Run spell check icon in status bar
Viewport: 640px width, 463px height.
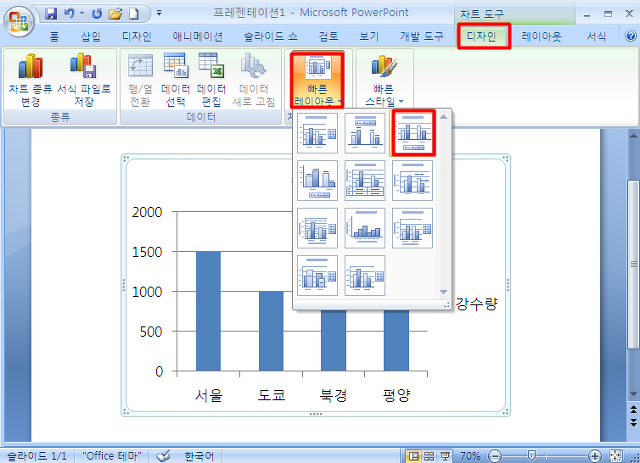point(164,456)
